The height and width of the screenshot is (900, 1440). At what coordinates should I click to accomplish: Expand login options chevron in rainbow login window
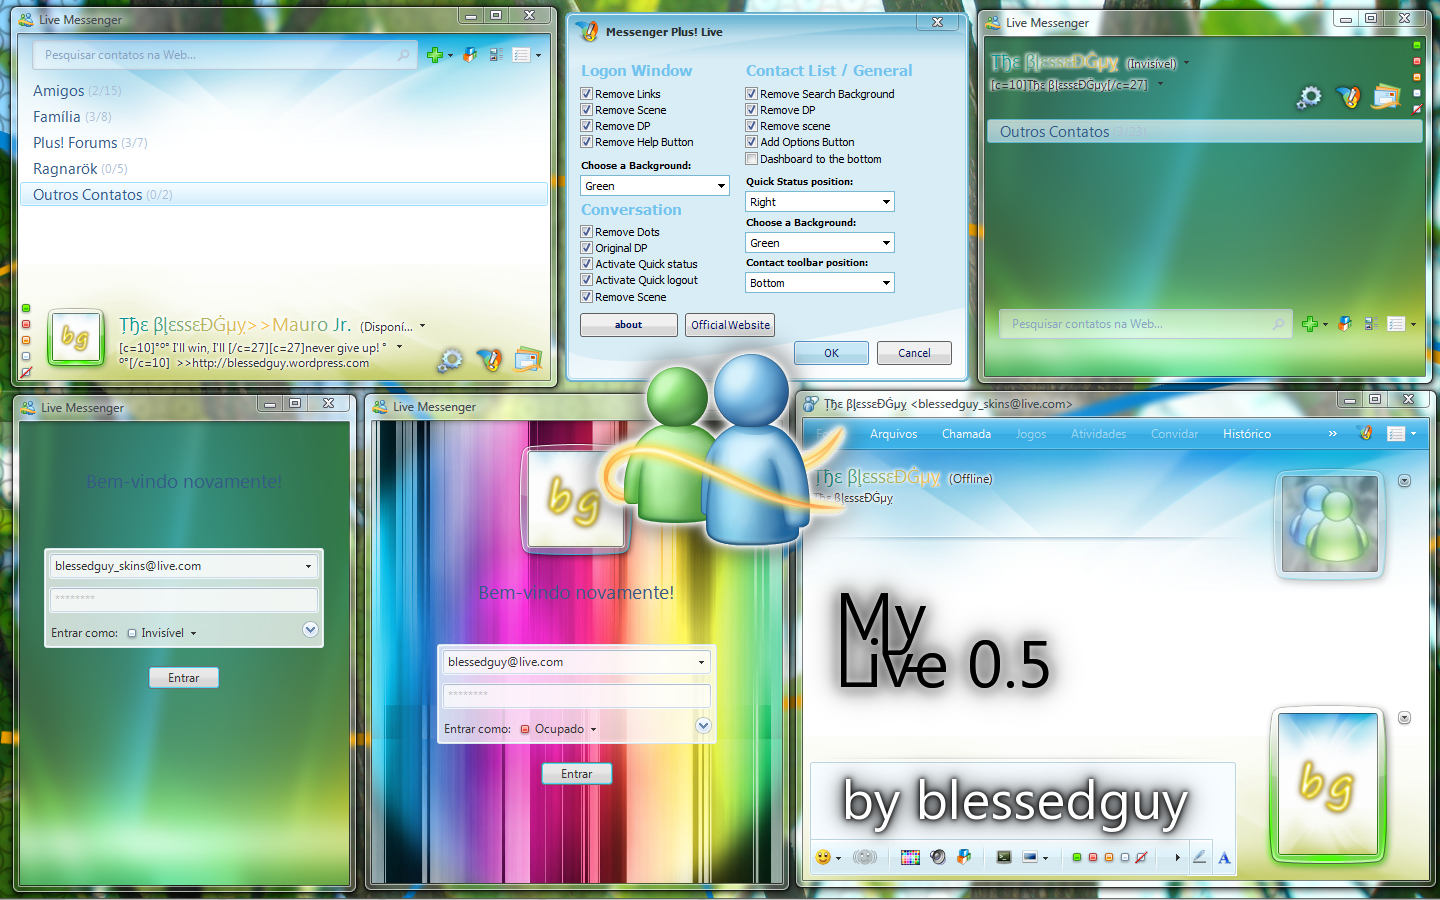point(703,726)
